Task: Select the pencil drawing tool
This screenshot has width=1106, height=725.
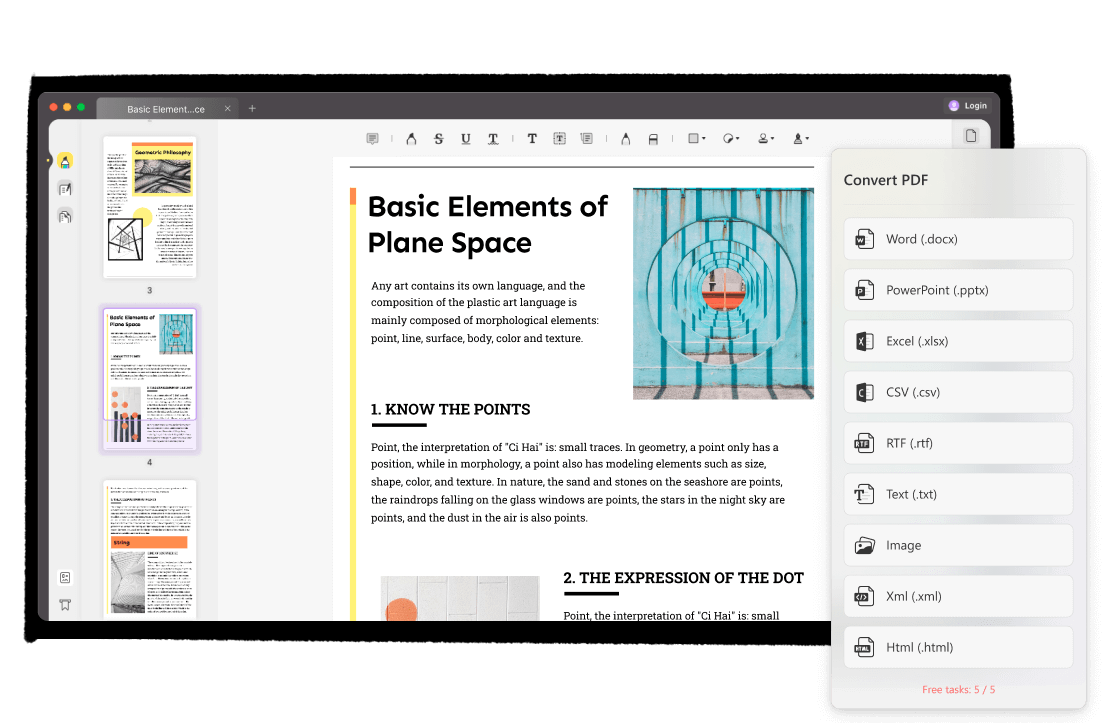Action: (626, 139)
